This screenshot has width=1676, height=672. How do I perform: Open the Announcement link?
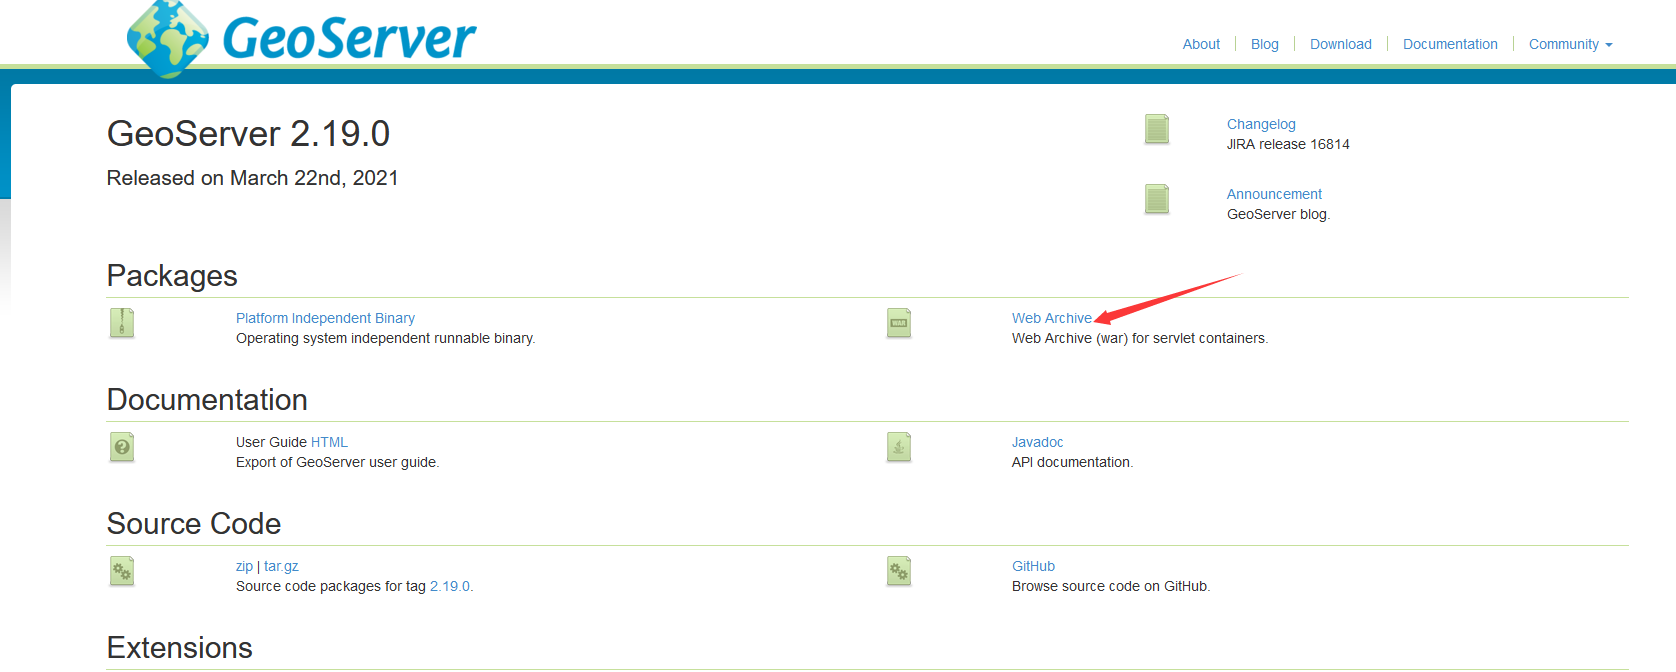(x=1274, y=194)
